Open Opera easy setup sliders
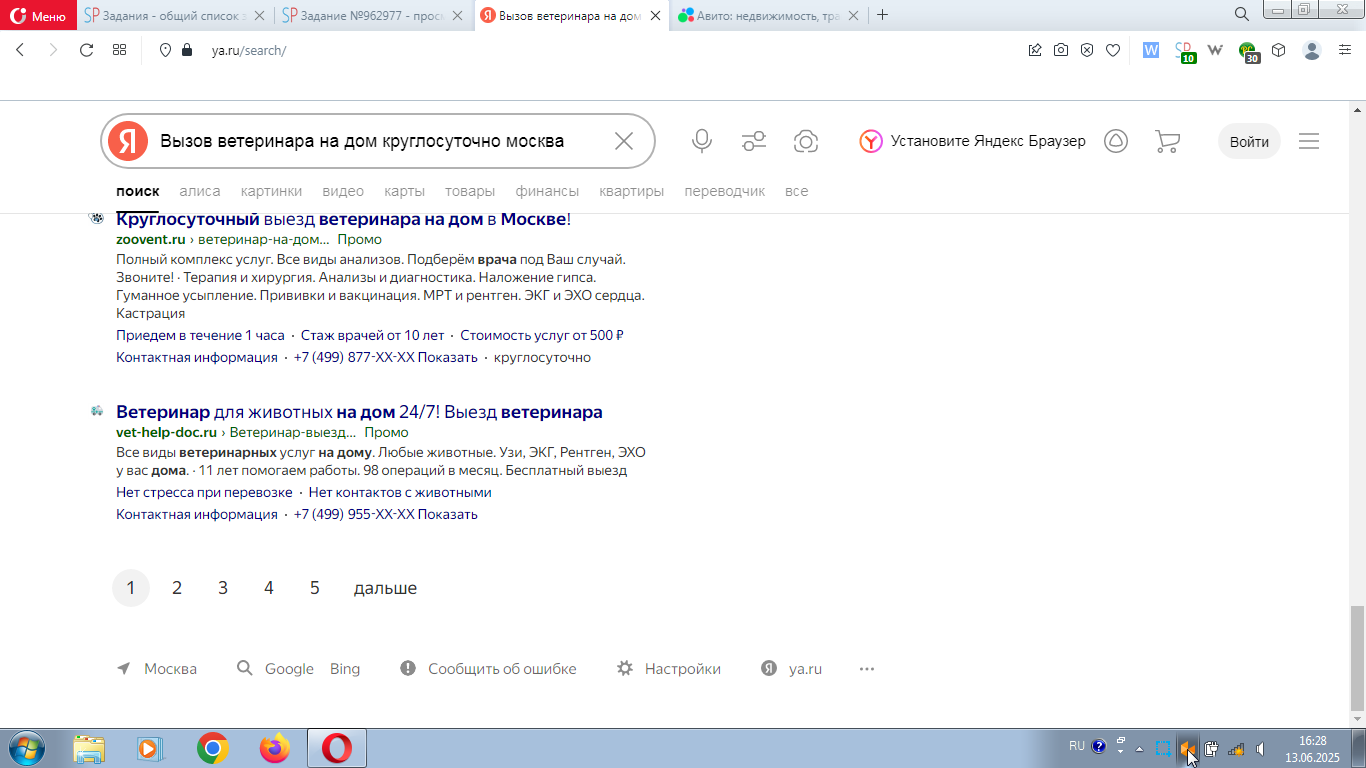Screen dimensions: 1366x768 (x=1345, y=50)
